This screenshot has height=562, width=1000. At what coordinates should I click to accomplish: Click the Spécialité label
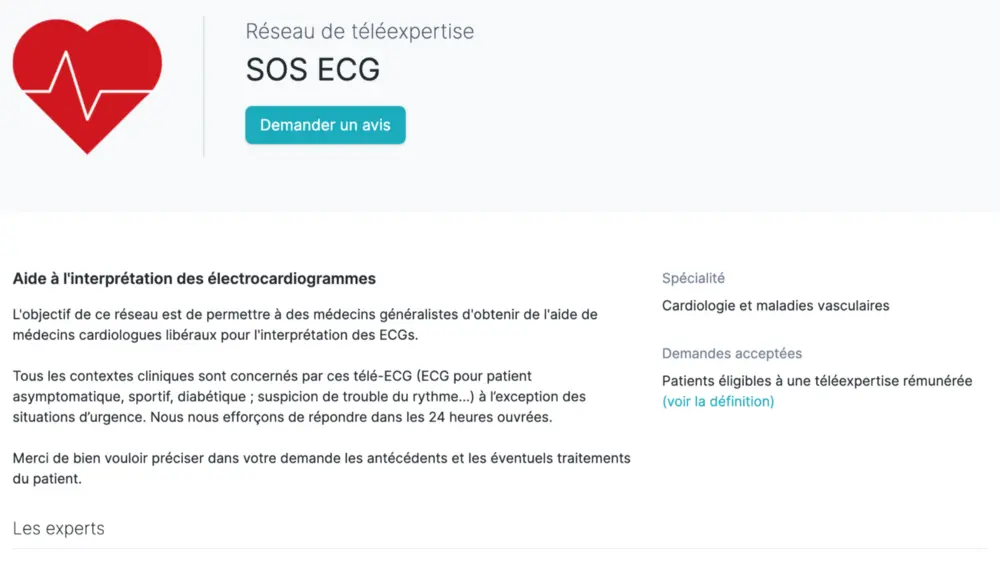[693, 278]
